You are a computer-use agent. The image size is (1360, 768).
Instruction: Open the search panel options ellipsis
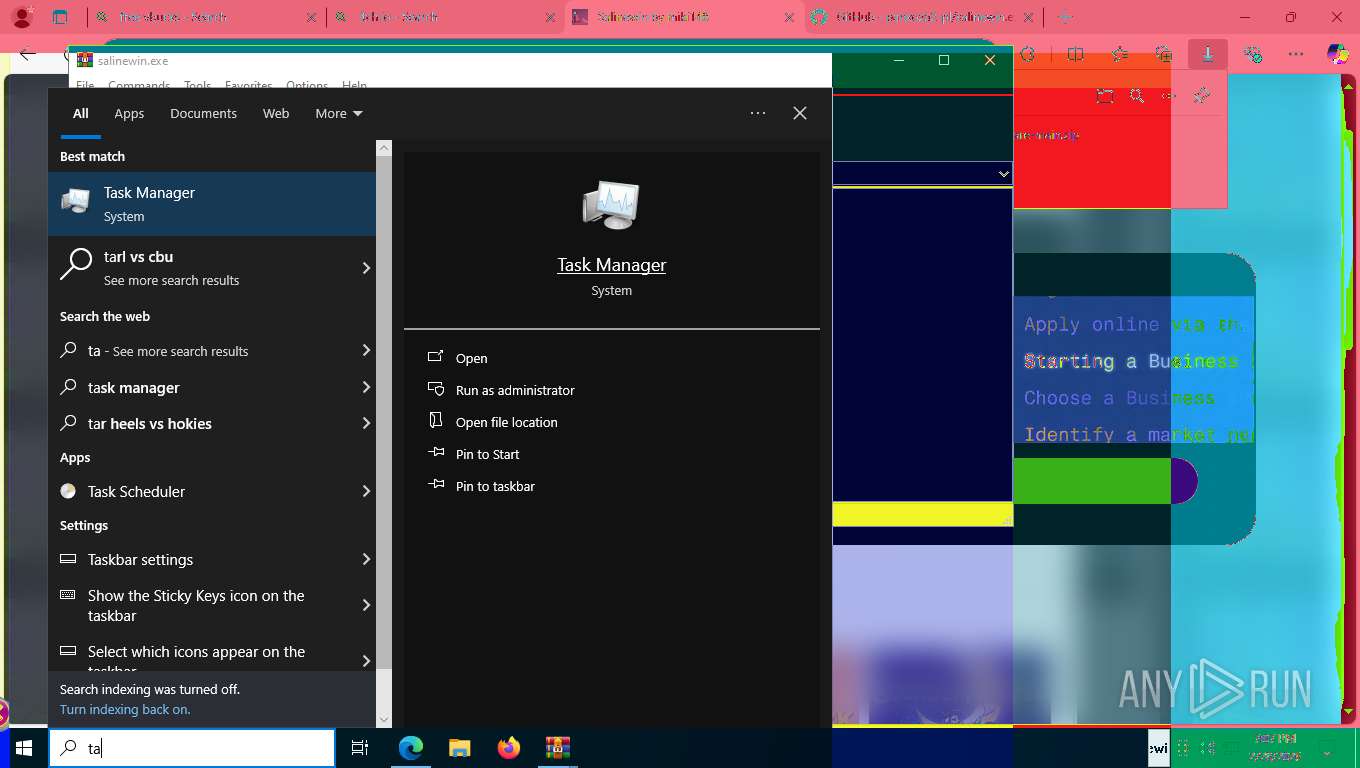tap(758, 113)
